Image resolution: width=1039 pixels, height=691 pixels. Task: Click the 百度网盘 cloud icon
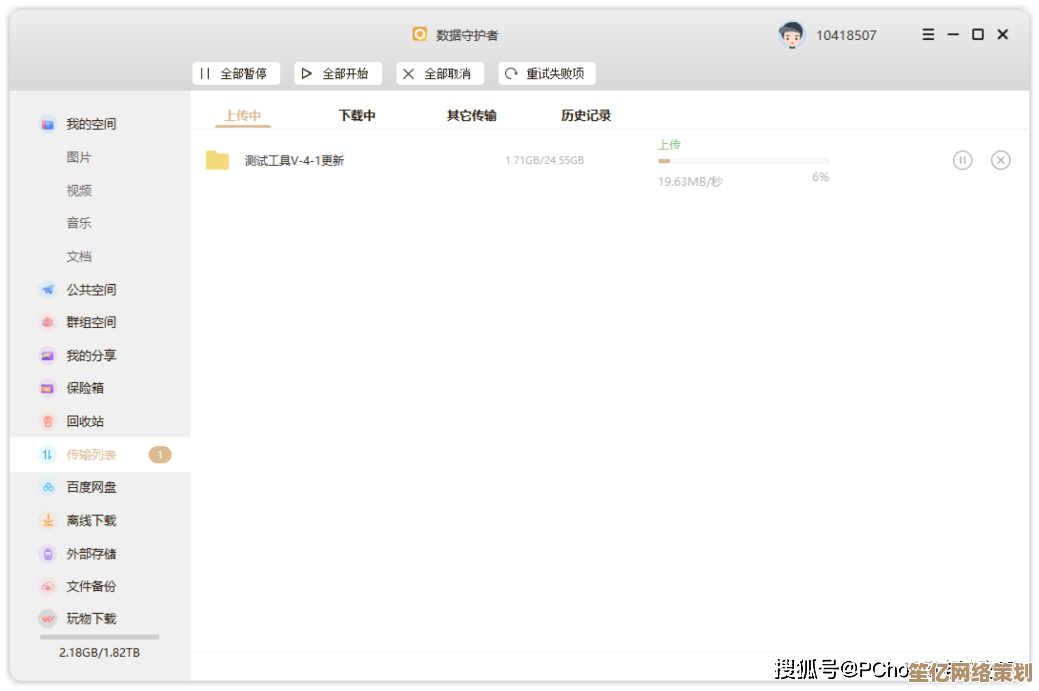click(x=47, y=488)
